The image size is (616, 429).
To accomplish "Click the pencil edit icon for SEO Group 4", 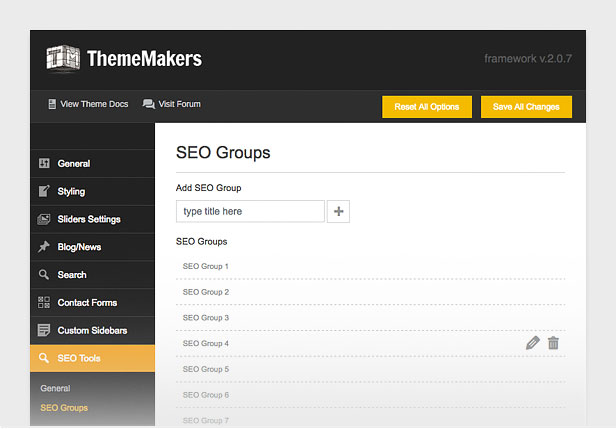I will [x=532, y=343].
